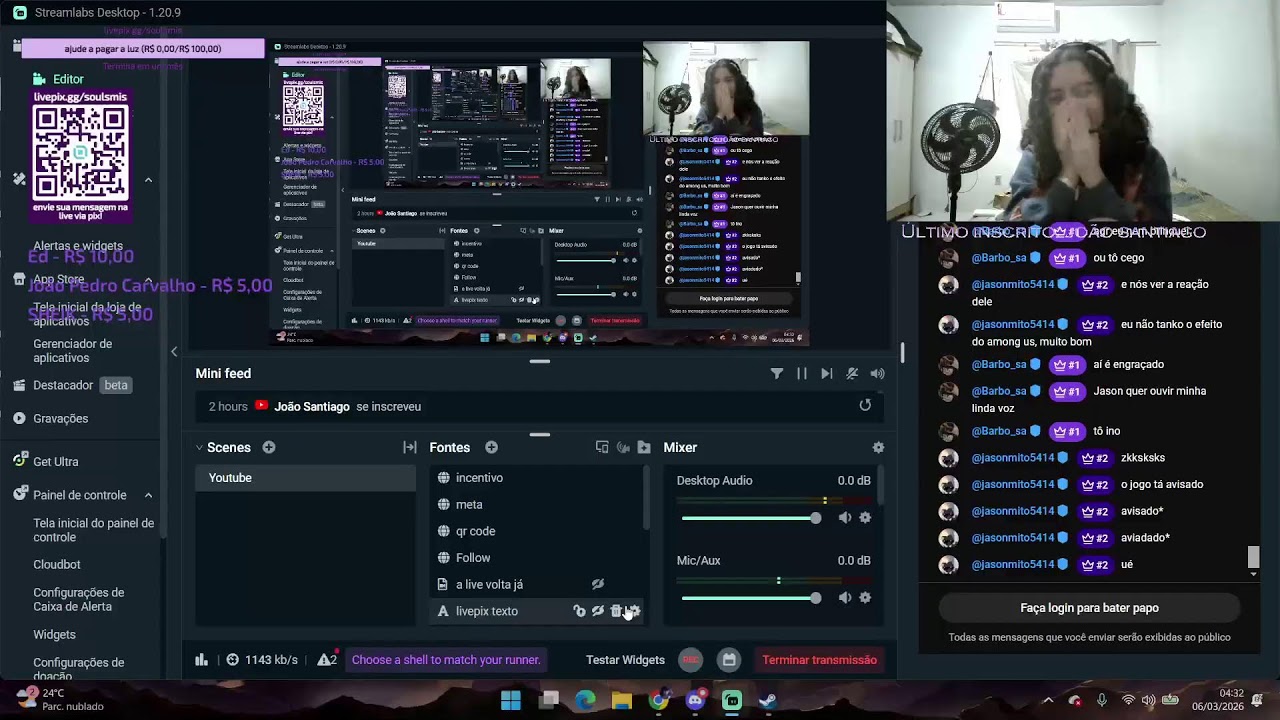Screen dimensions: 1280x720
Task: Lock the livepix texto source
Action: pyautogui.click(x=579, y=611)
